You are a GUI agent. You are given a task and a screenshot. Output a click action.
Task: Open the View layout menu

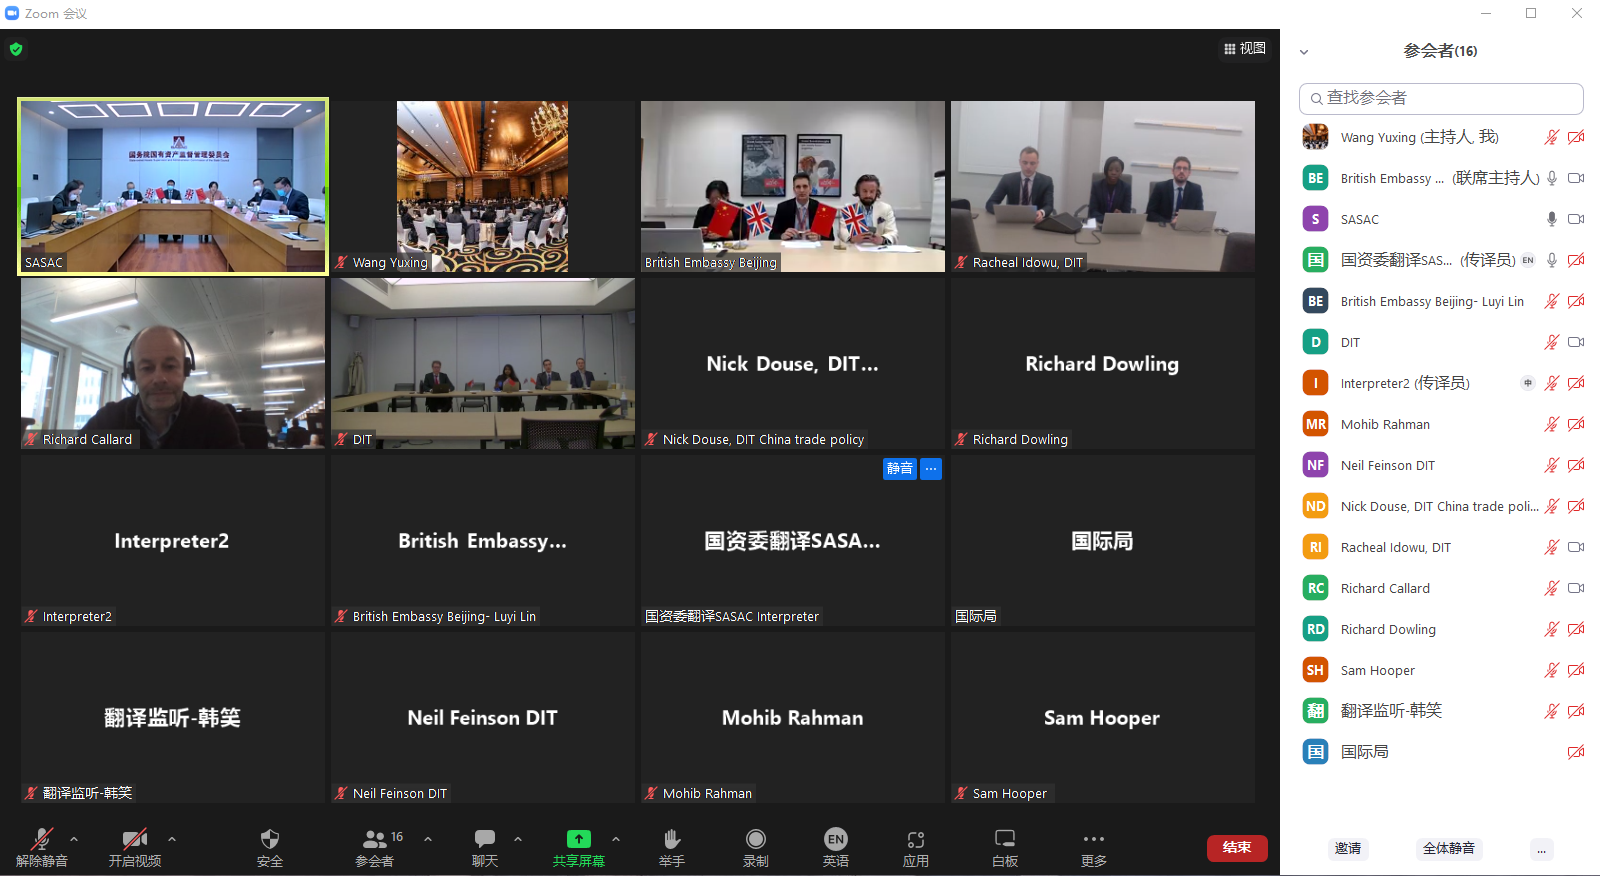click(1245, 48)
